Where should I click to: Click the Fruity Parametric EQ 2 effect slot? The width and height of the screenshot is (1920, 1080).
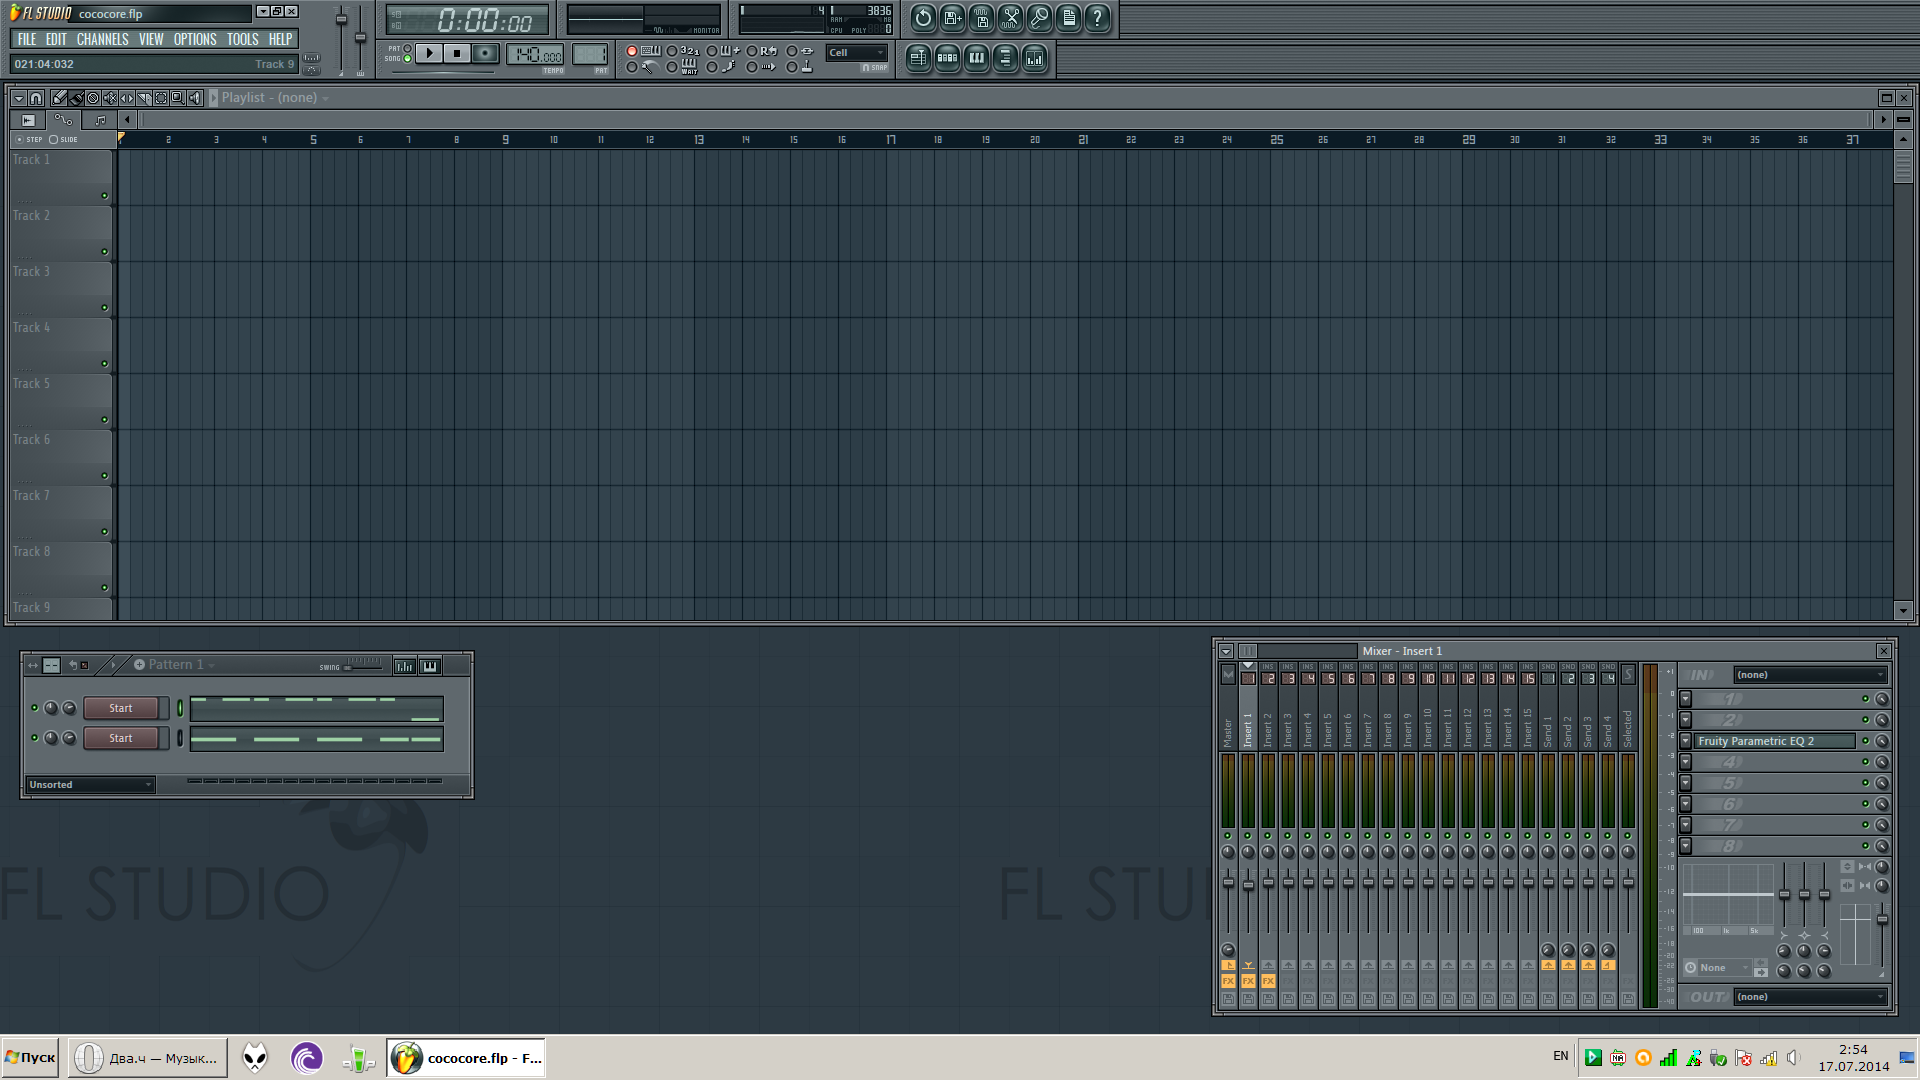[1774, 741]
